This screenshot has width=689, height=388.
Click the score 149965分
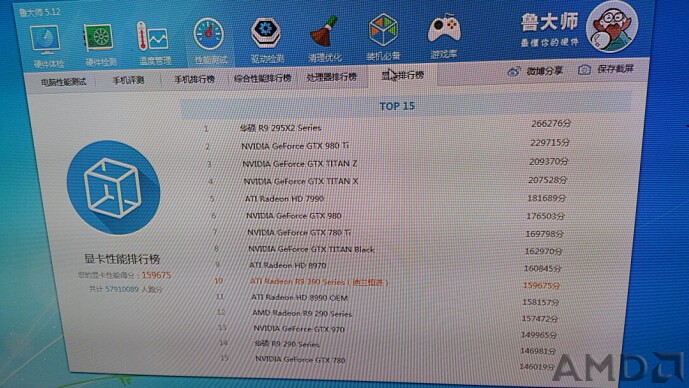[x=539, y=335]
